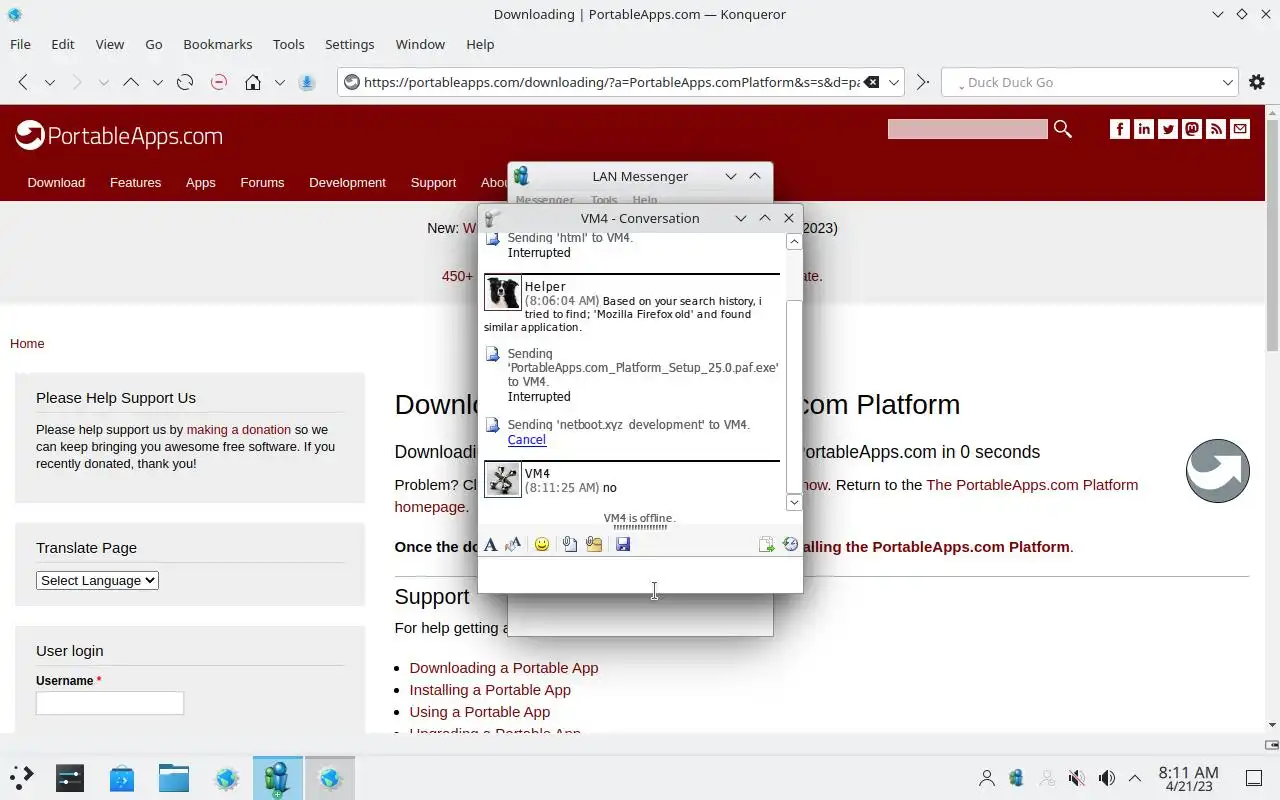Viewport: 1280px width, 800px height.
Task: Clear the URL location bar
Action: 871,82
